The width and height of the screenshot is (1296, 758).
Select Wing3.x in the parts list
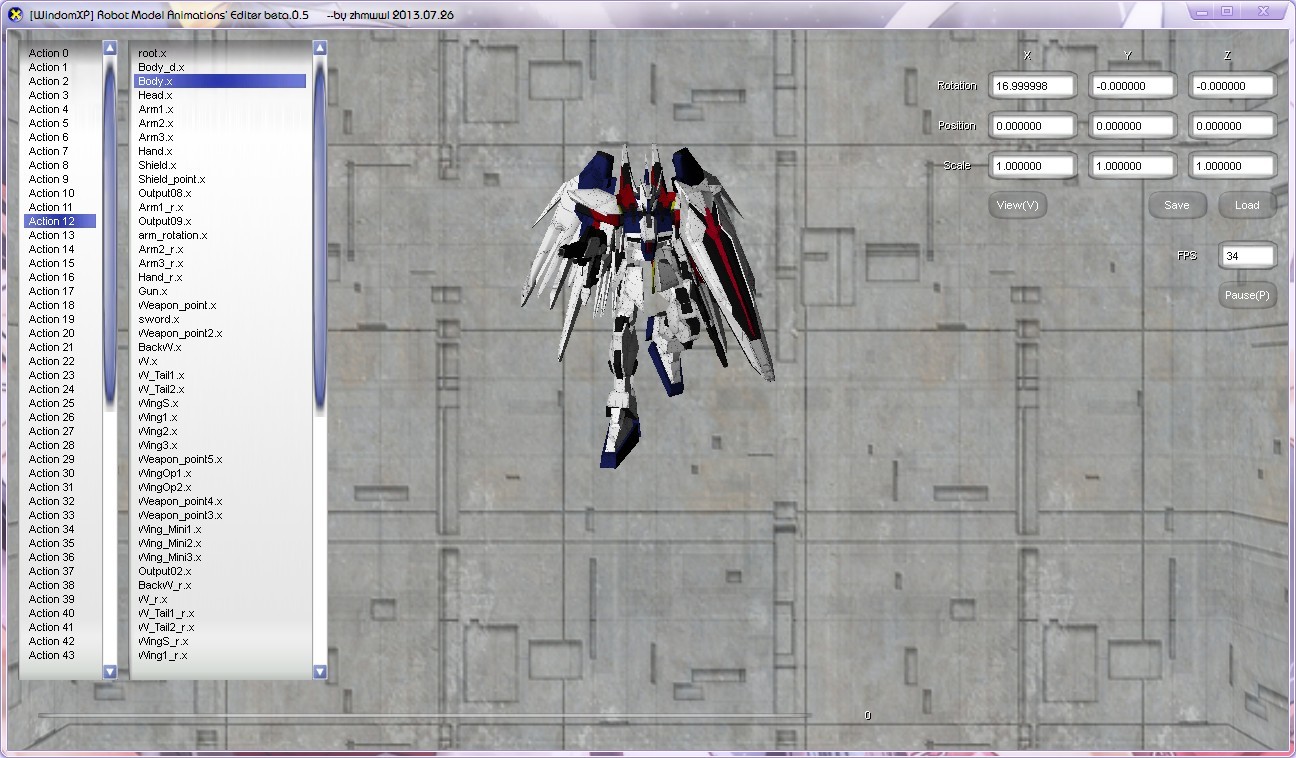[220, 445]
